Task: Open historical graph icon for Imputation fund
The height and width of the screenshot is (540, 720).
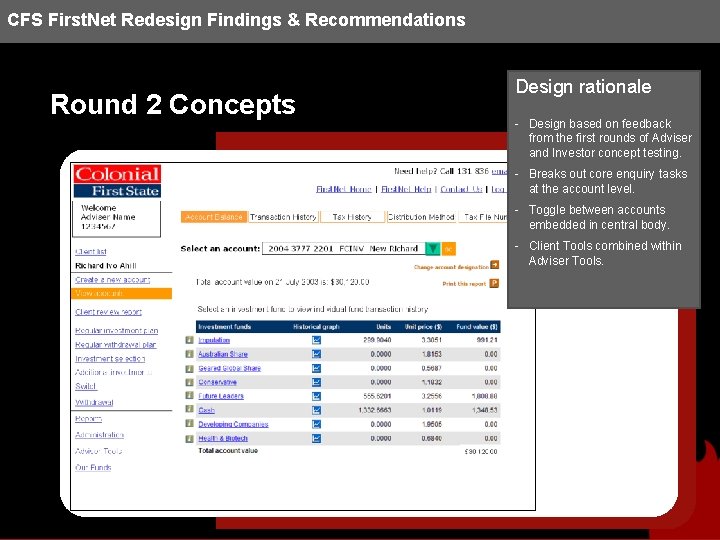Action: [316, 340]
